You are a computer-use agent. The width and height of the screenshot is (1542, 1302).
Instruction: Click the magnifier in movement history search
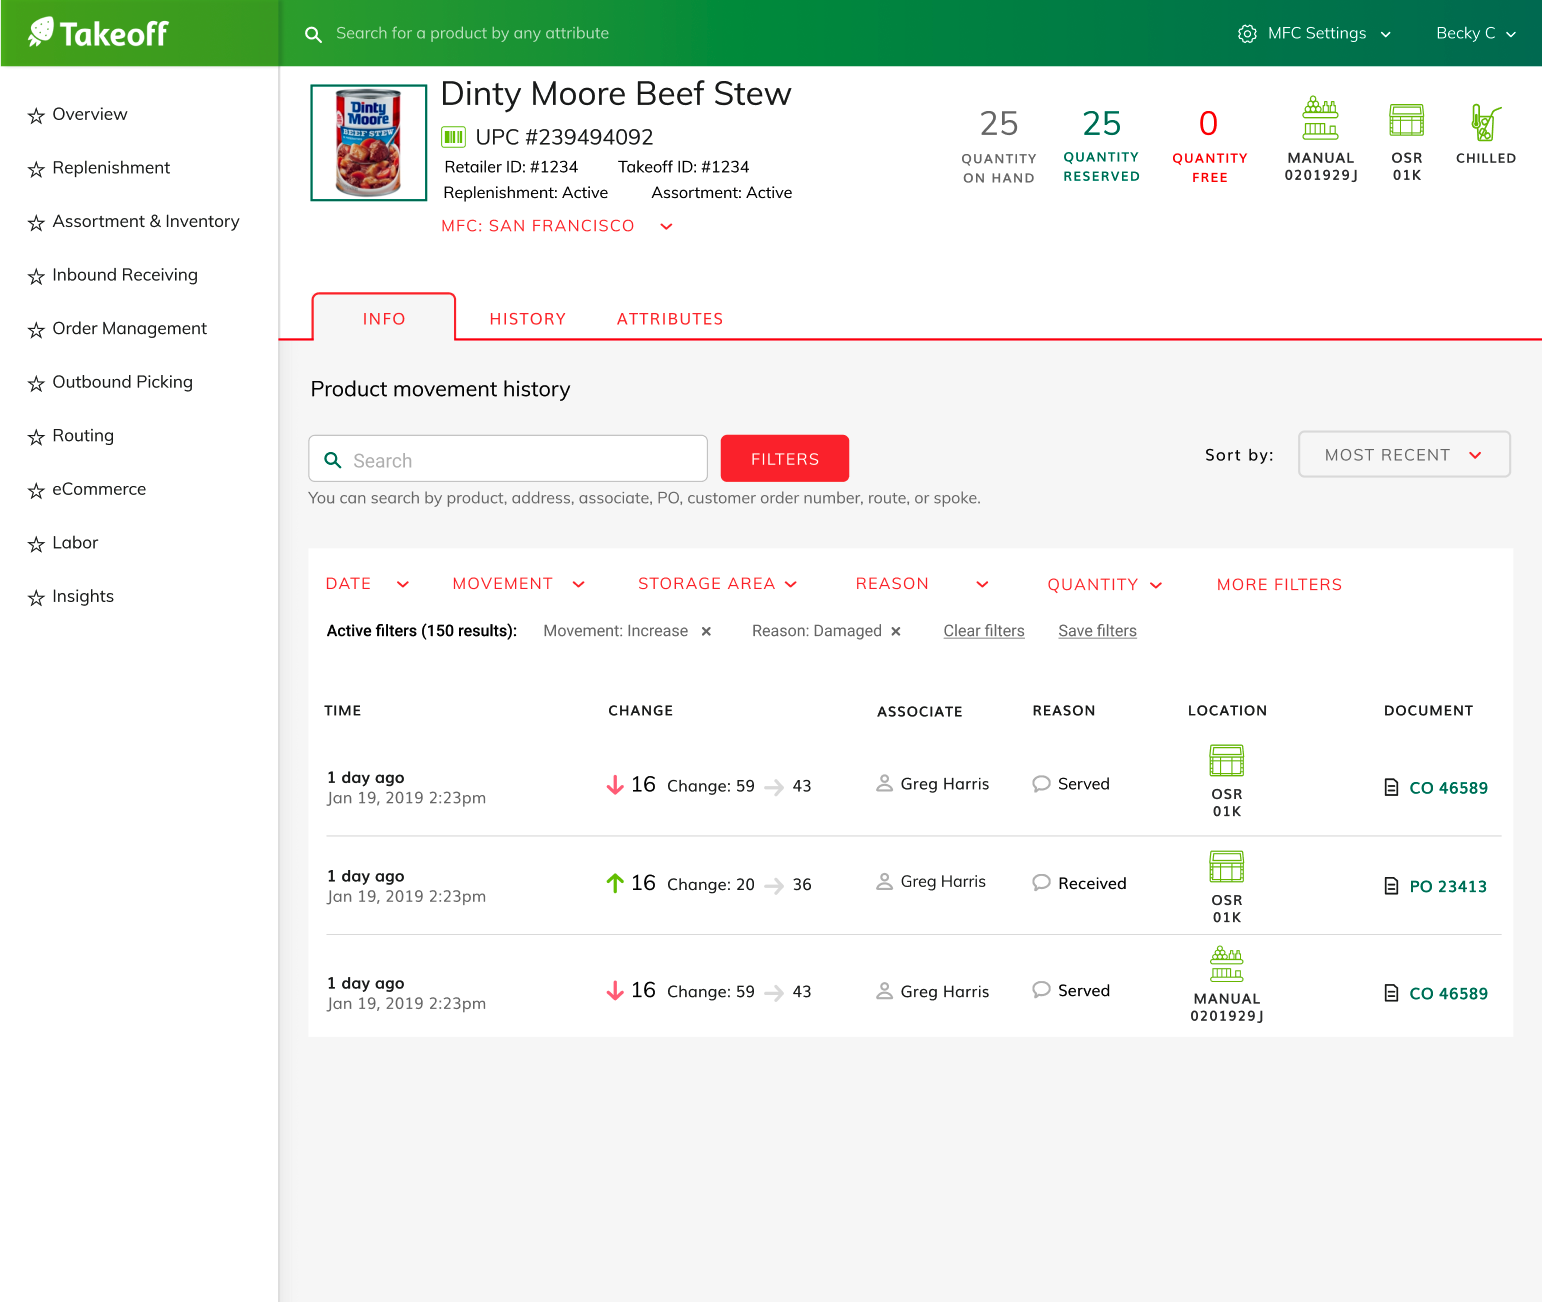click(333, 460)
